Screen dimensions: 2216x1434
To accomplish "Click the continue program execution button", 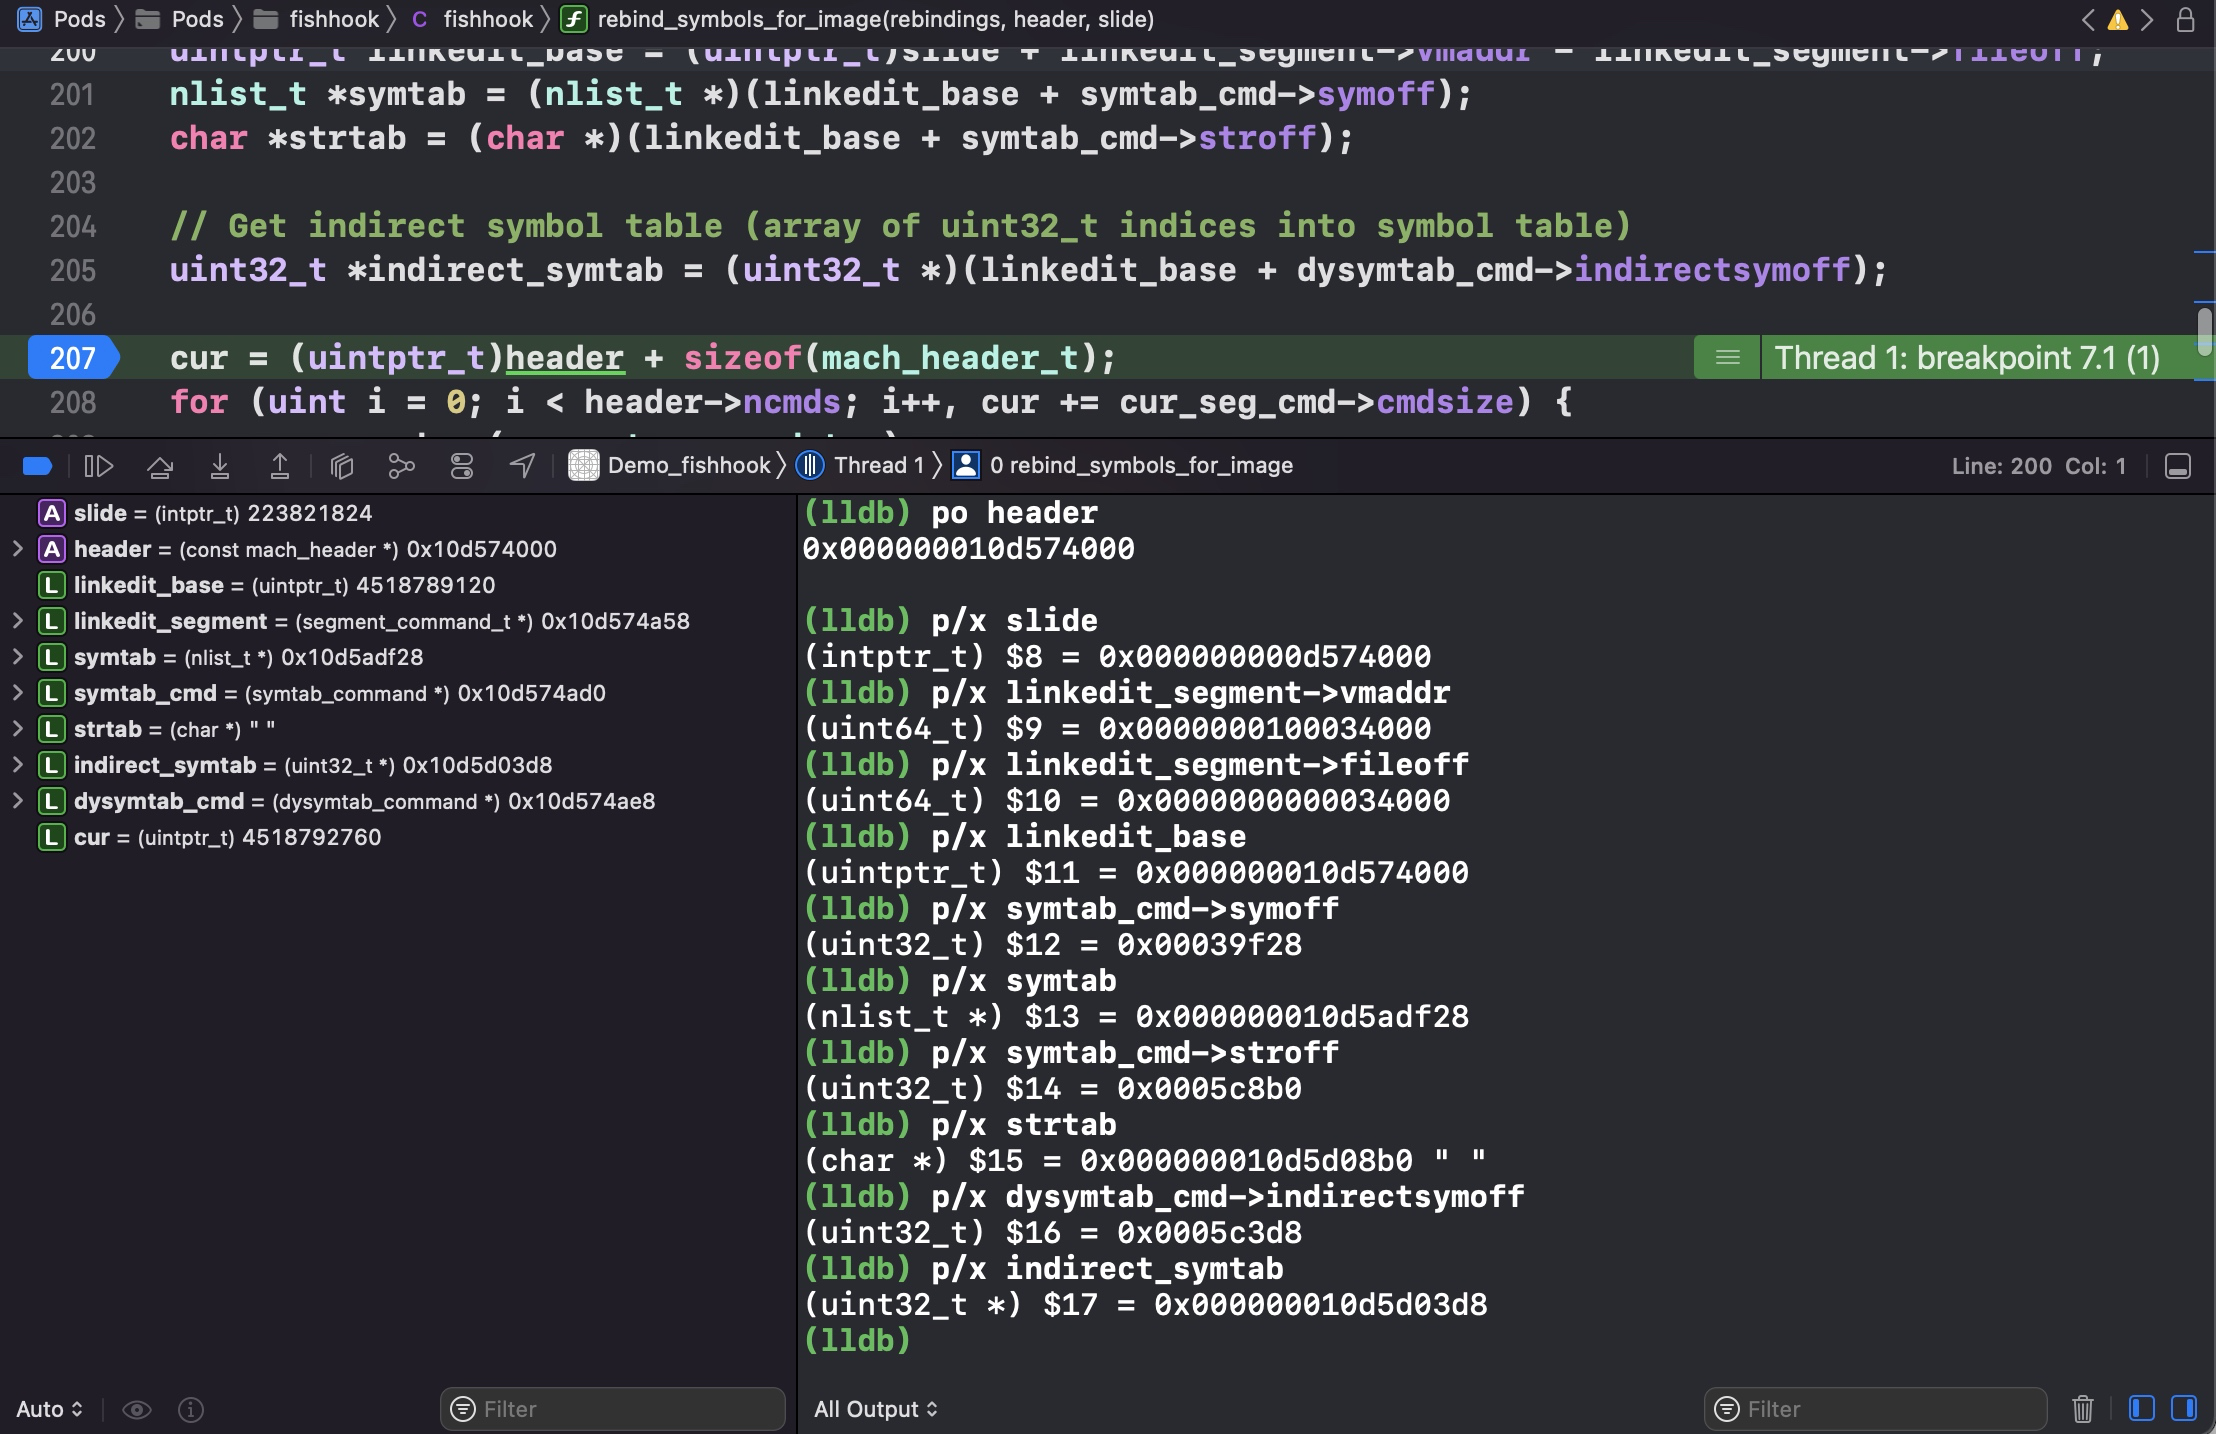I will 99,466.
